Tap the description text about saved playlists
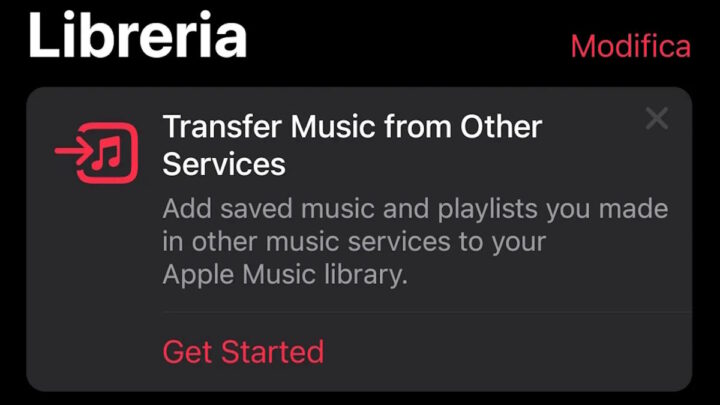This screenshot has height=405, width=720. point(415,242)
